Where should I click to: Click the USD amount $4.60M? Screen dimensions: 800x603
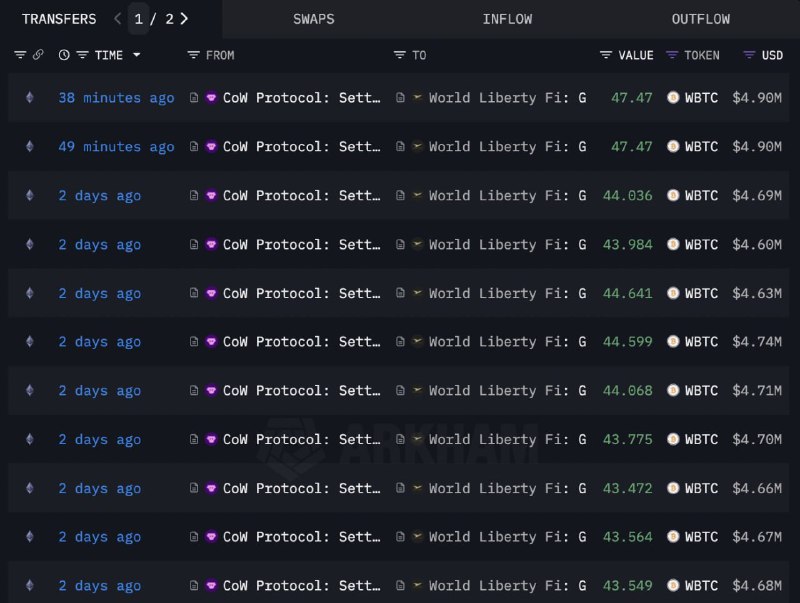pyautogui.click(x=757, y=244)
